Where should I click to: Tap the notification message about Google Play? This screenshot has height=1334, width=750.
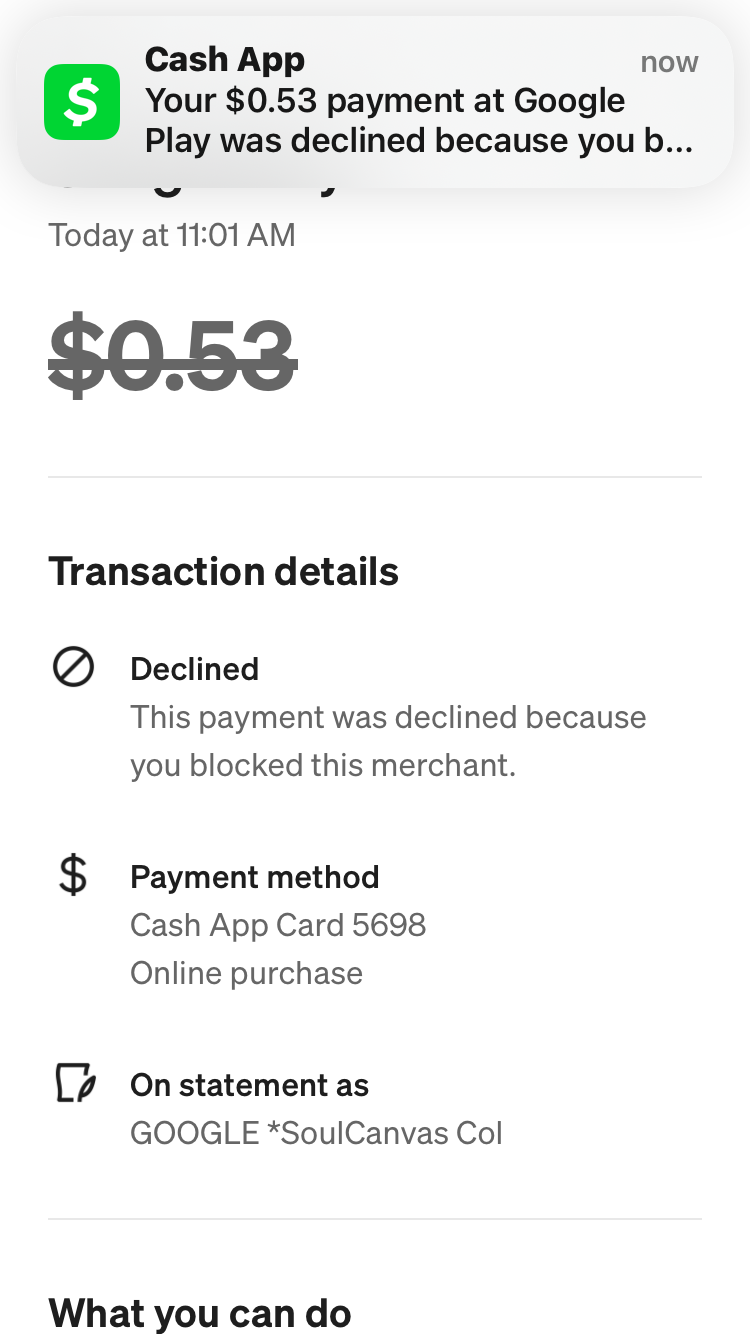coord(419,121)
